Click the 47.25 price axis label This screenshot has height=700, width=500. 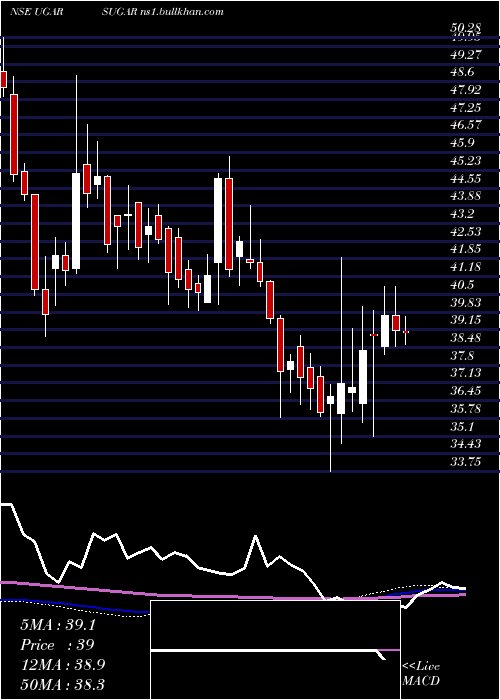point(467,108)
